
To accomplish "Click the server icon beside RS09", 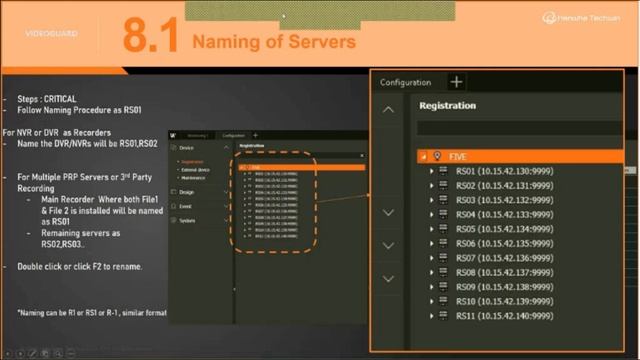I will click(443, 287).
